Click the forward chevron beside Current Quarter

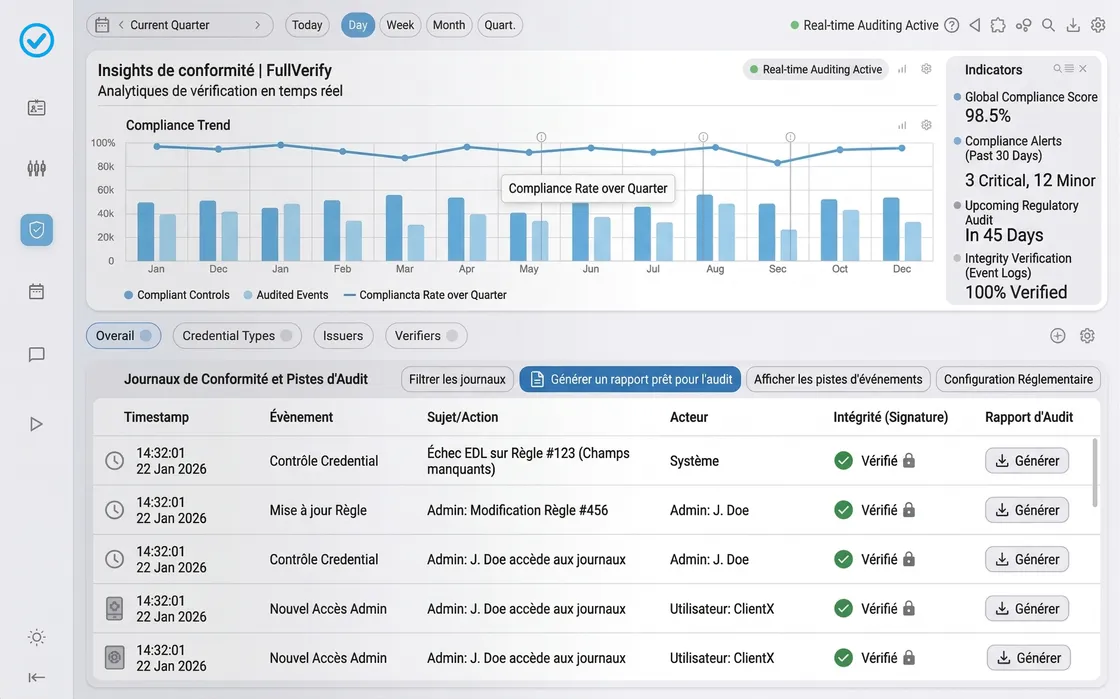pos(258,24)
